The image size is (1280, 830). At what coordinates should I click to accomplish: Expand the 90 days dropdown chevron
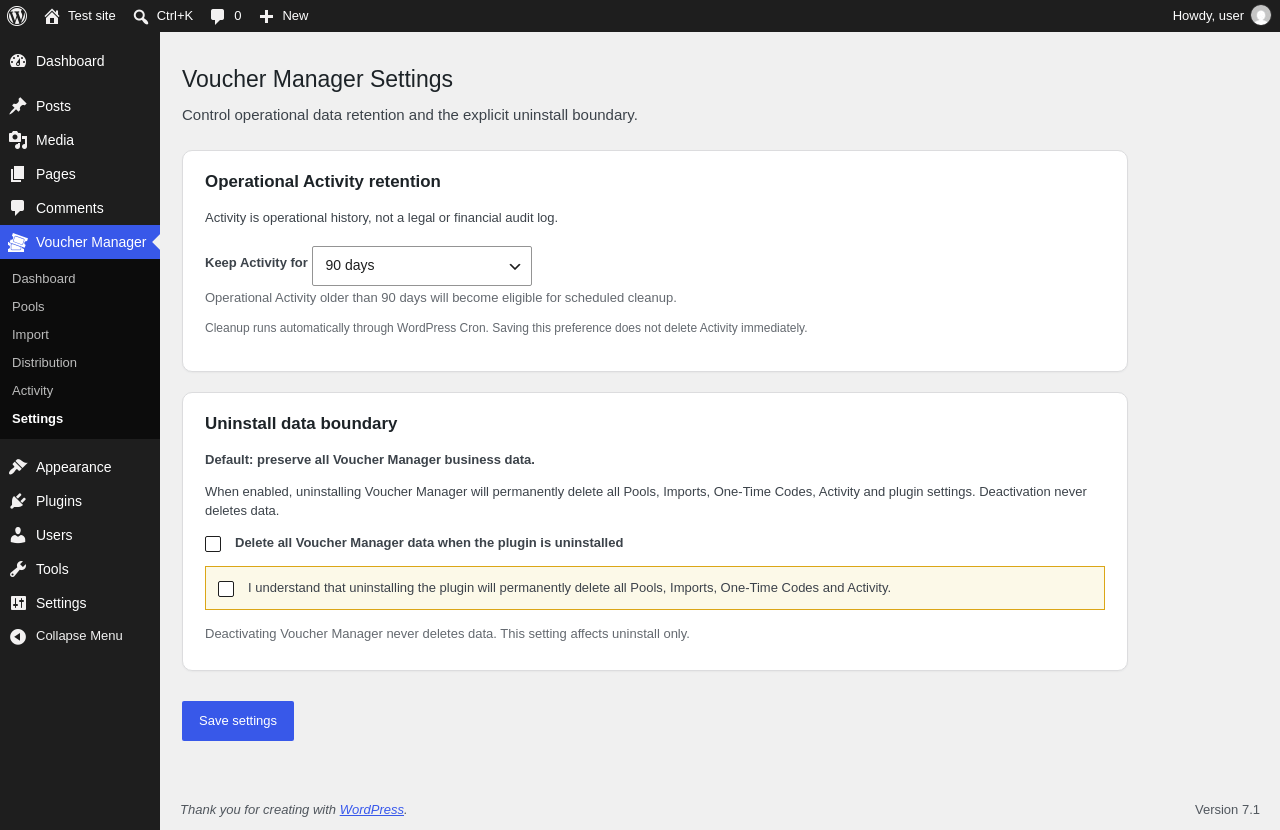click(515, 266)
